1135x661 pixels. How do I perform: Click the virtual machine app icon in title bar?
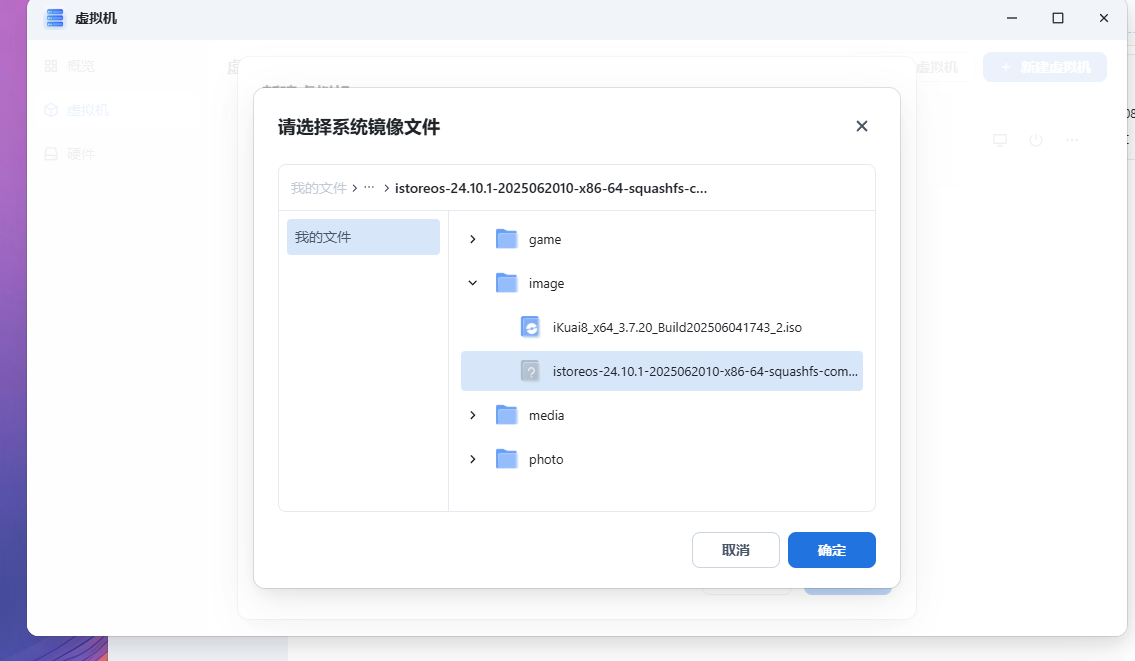[x=55, y=18]
